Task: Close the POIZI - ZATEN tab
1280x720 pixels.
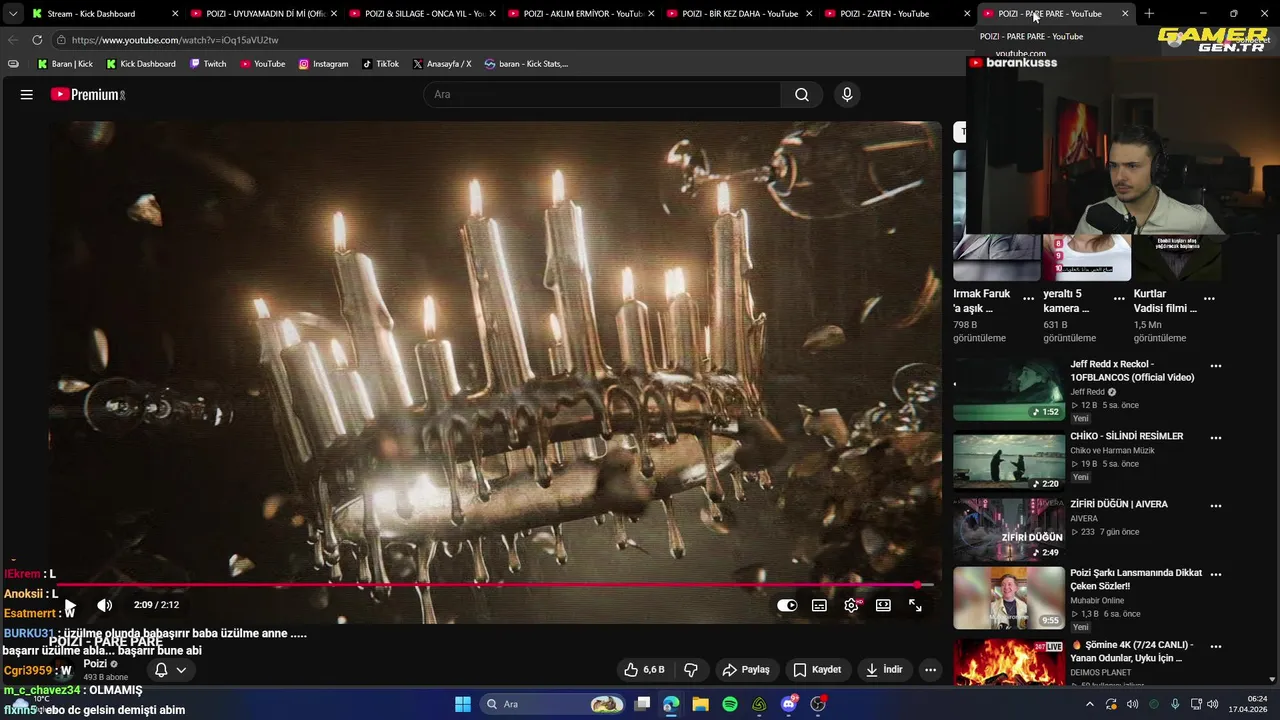Action: (967, 14)
